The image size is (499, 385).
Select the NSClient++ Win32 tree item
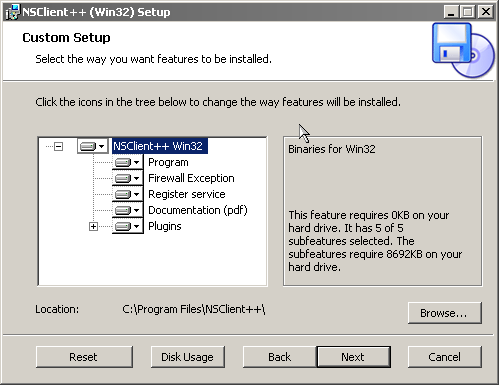tap(160, 146)
